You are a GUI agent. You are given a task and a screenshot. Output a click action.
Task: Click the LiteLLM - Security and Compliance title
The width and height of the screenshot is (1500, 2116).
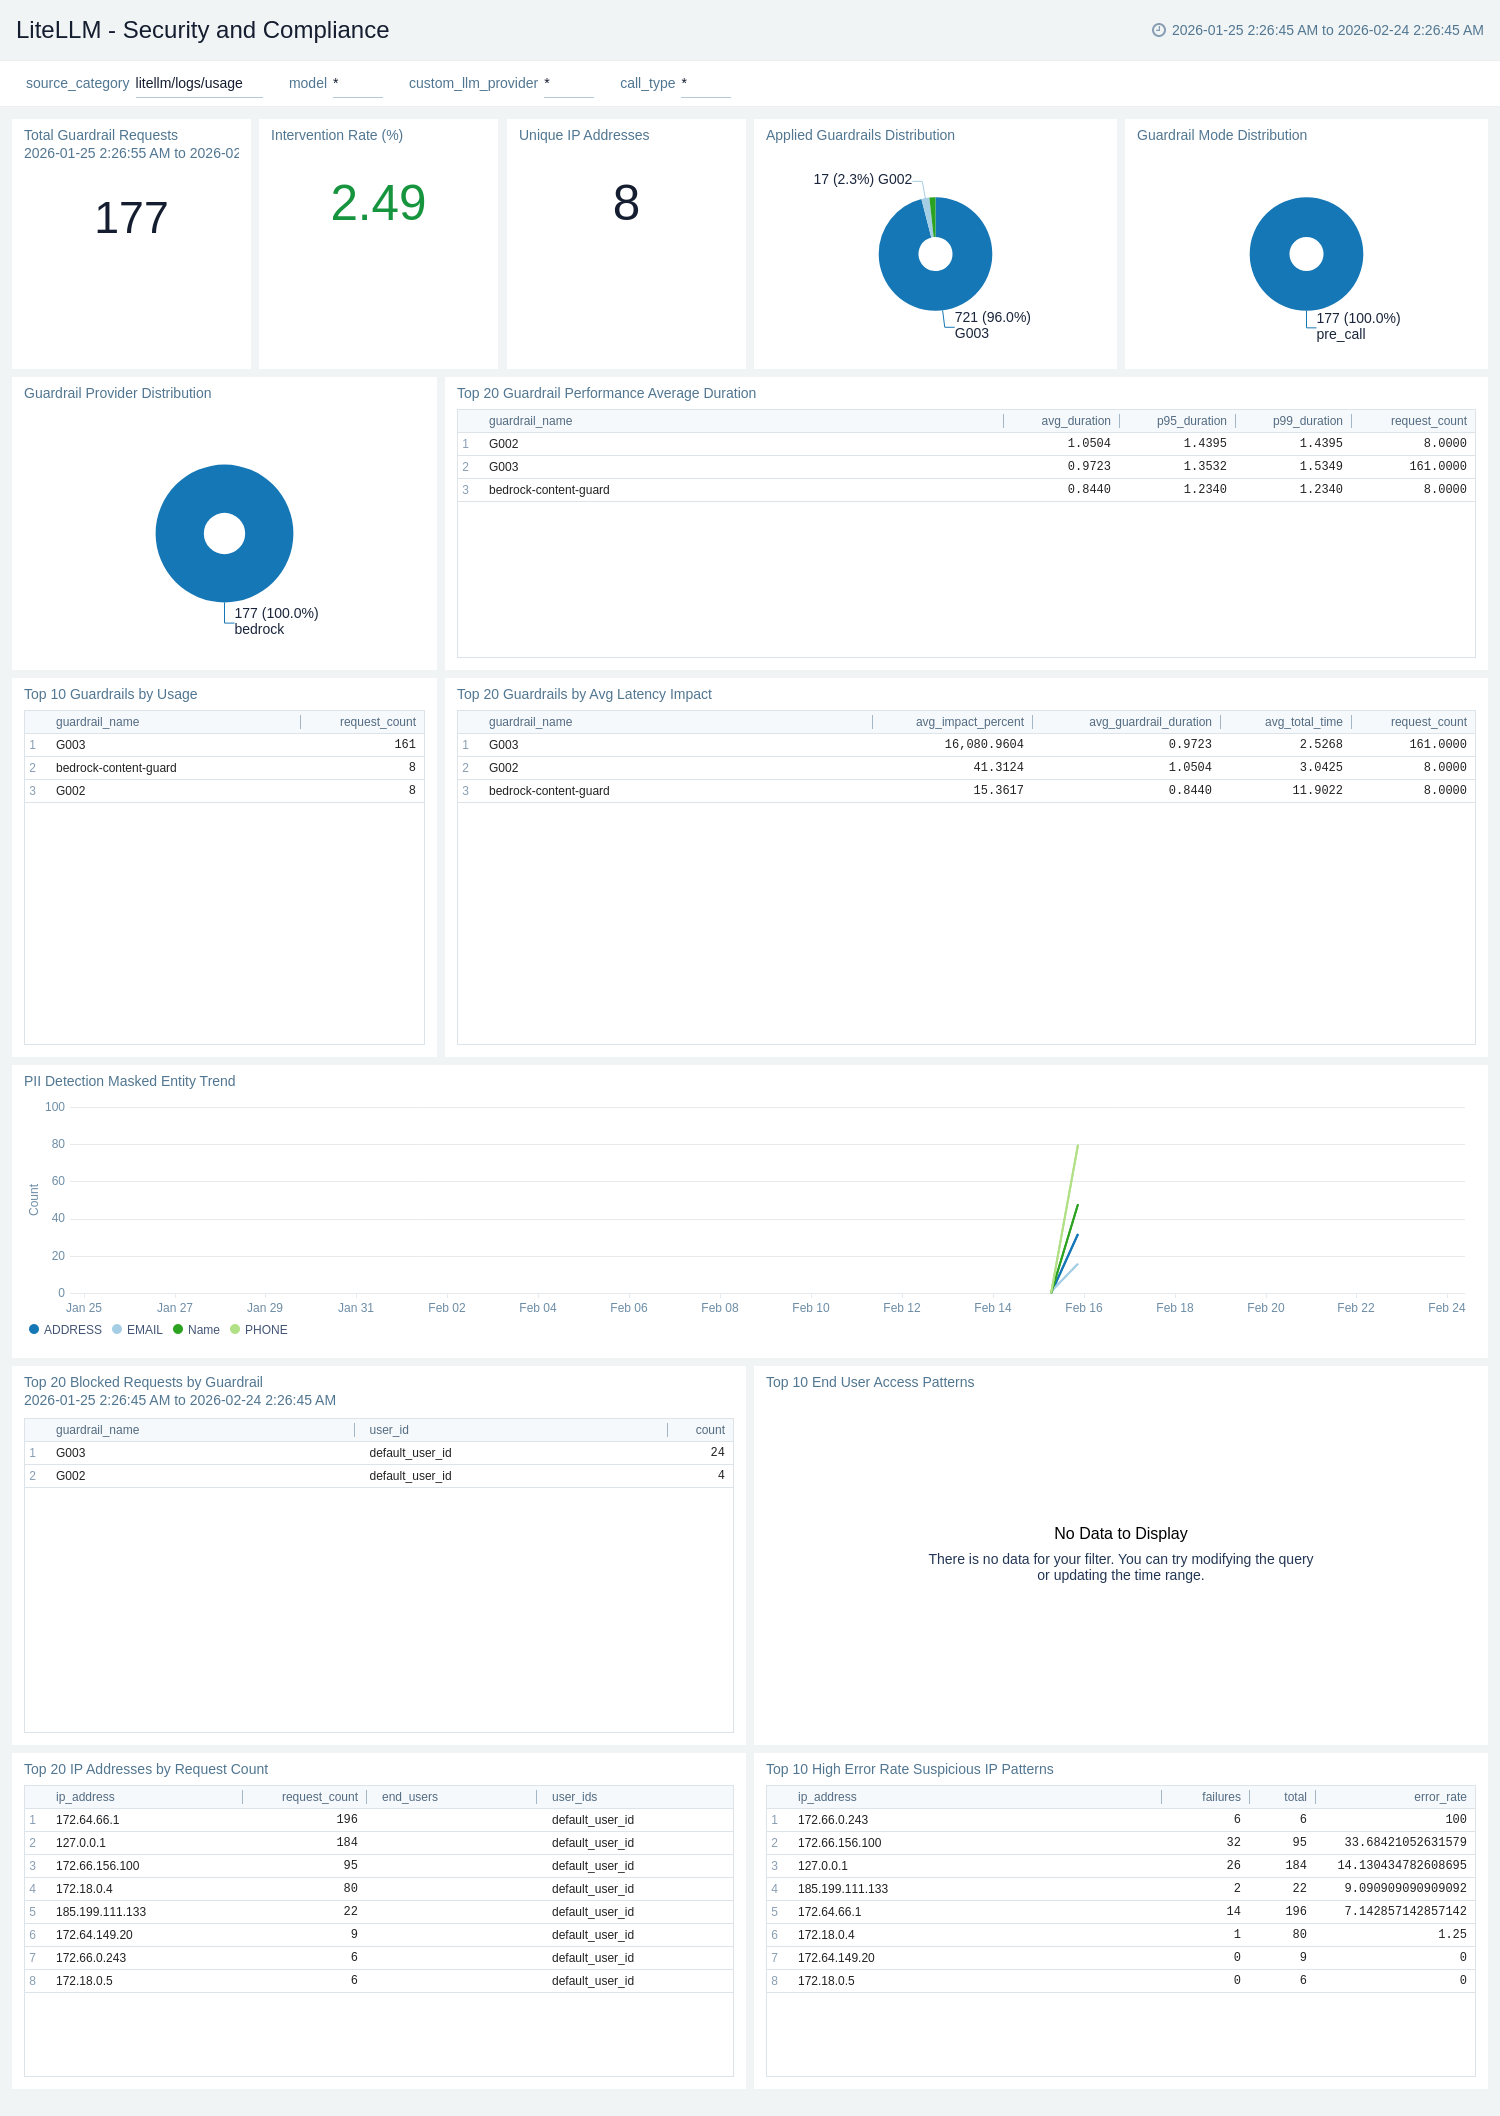click(x=202, y=30)
